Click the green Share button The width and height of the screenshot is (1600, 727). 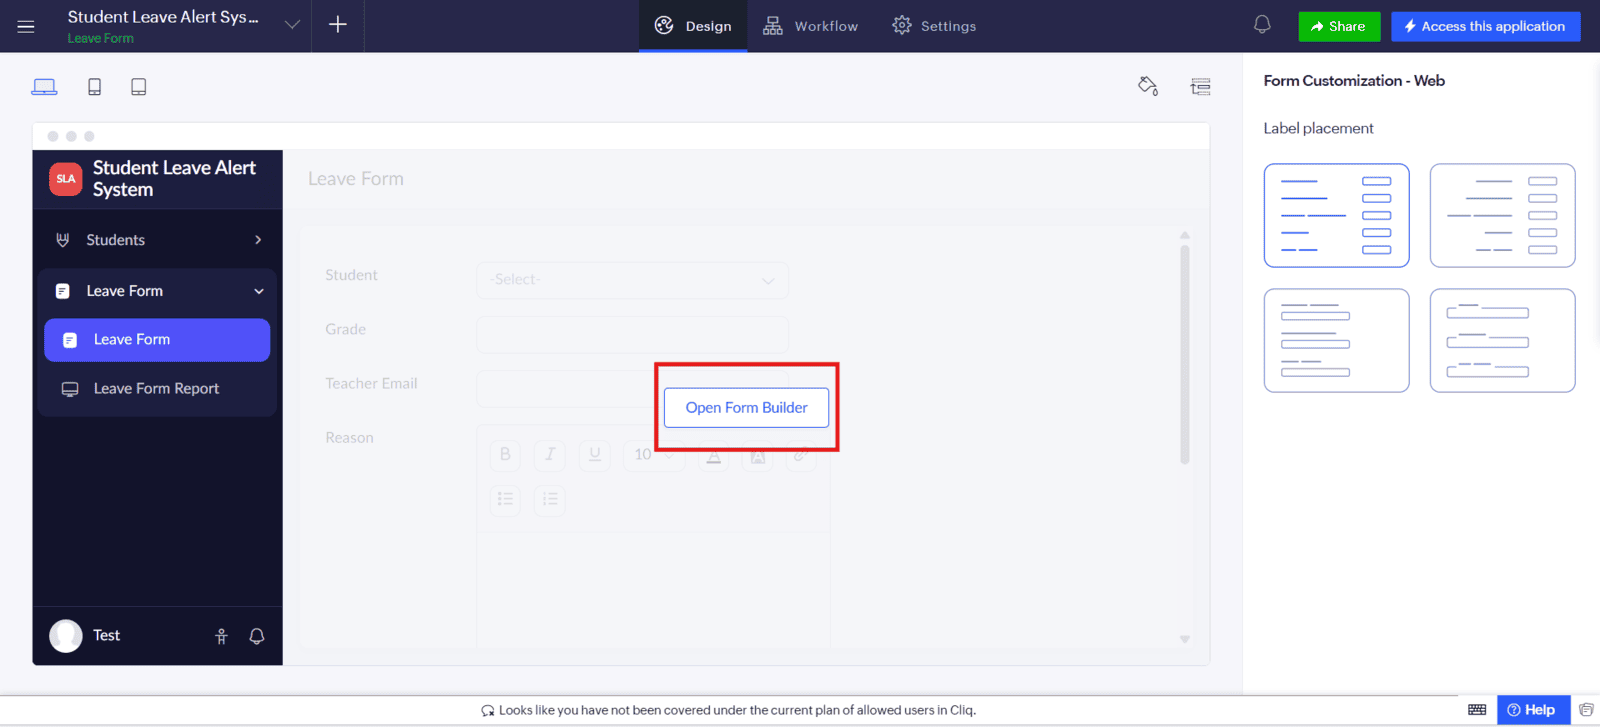1338,26
